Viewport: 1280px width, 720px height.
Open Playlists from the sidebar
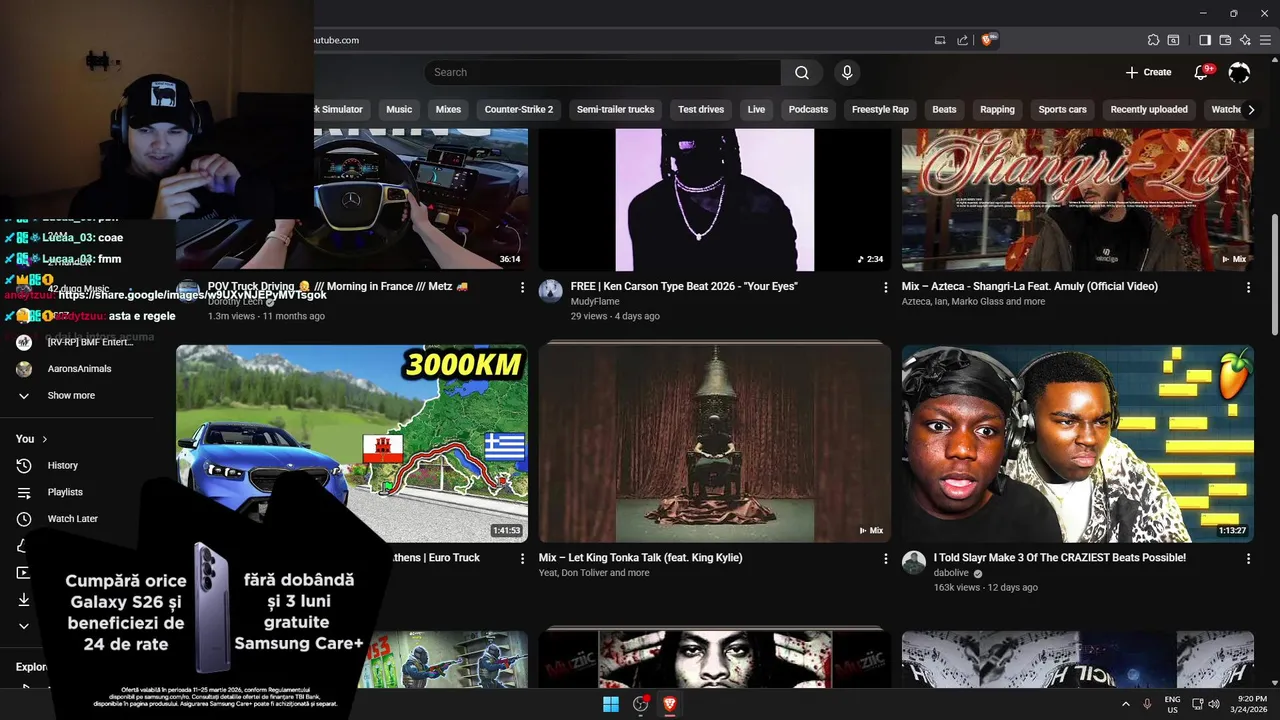pos(65,492)
